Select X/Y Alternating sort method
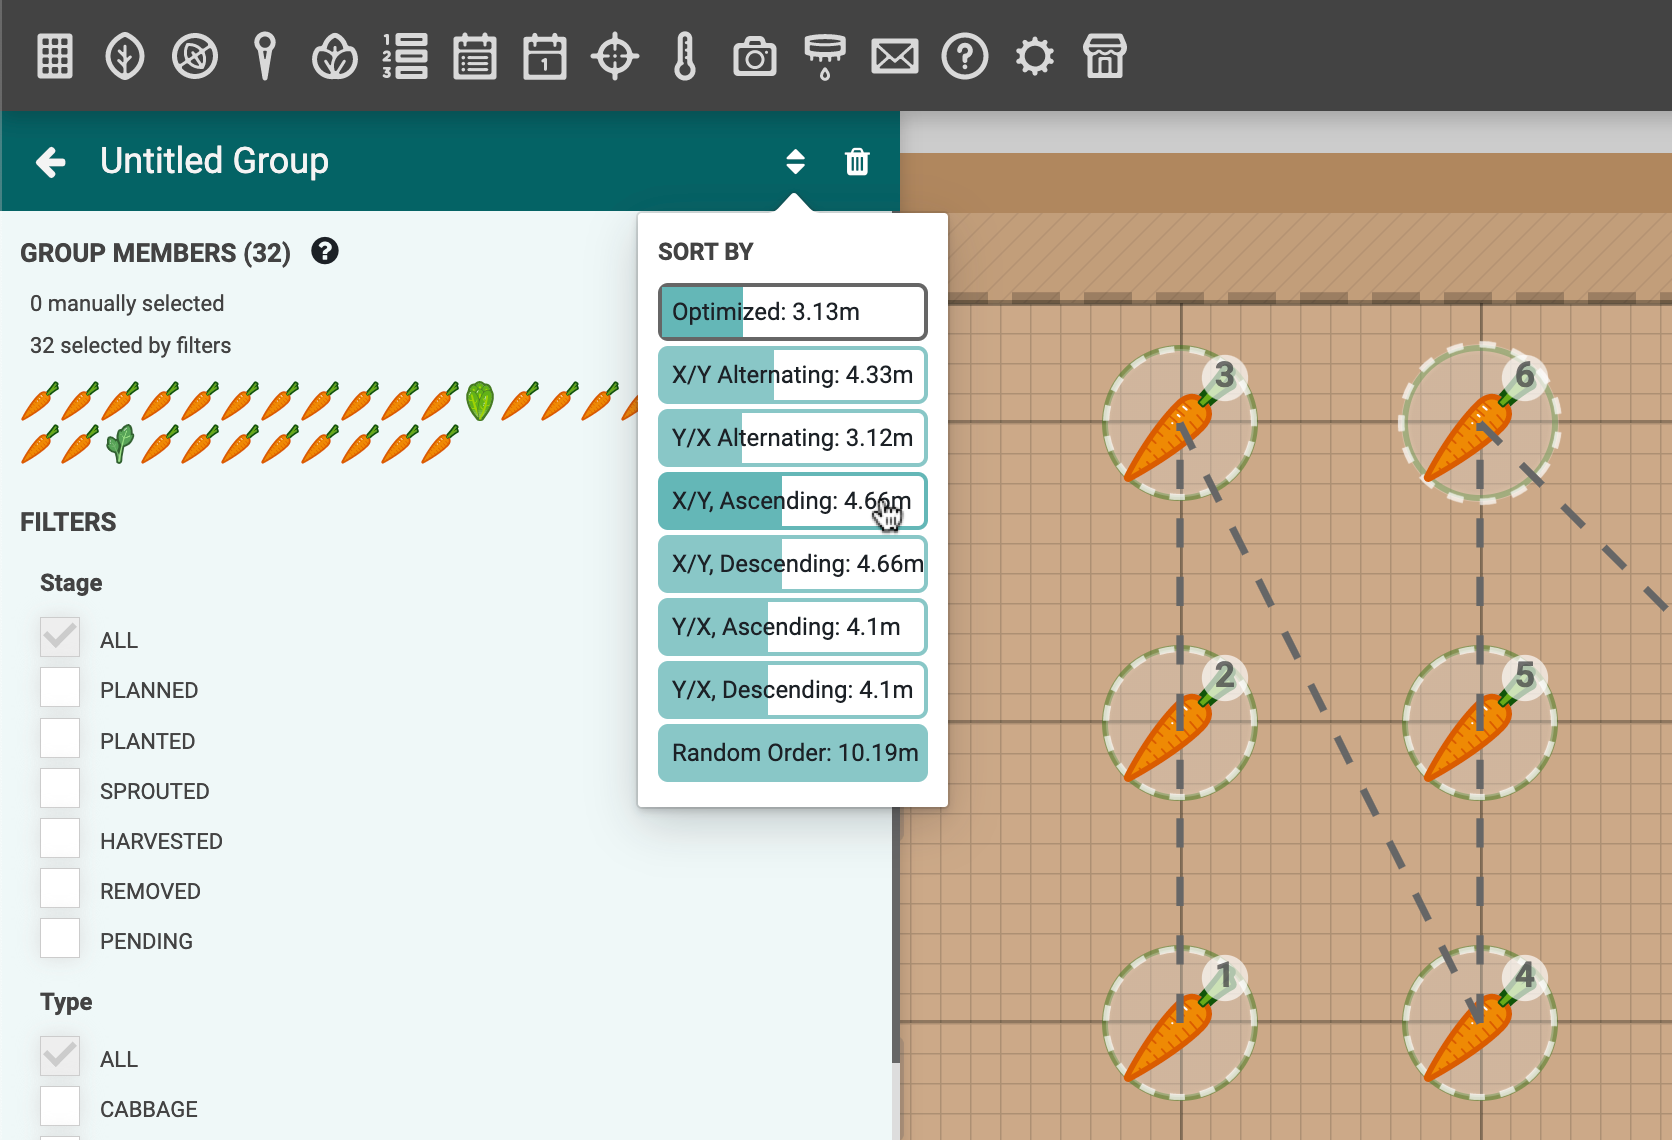Viewport: 1672px width, 1140px height. click(x=792, y=375)
